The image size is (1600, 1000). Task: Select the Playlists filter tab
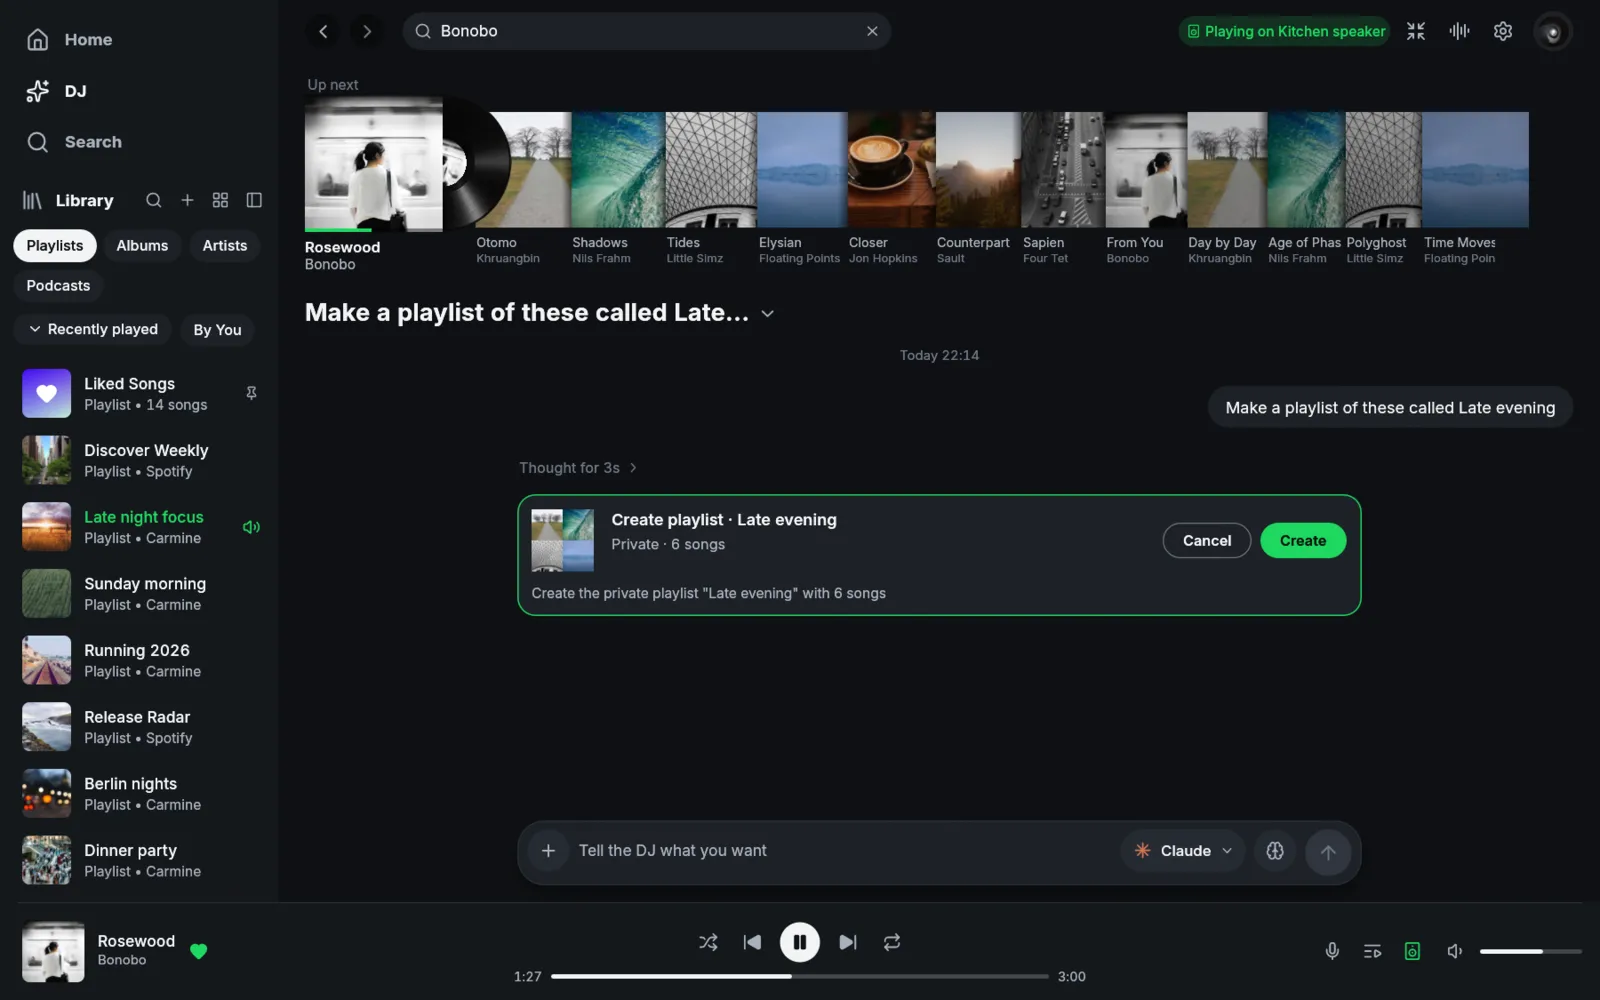point(55,246)
